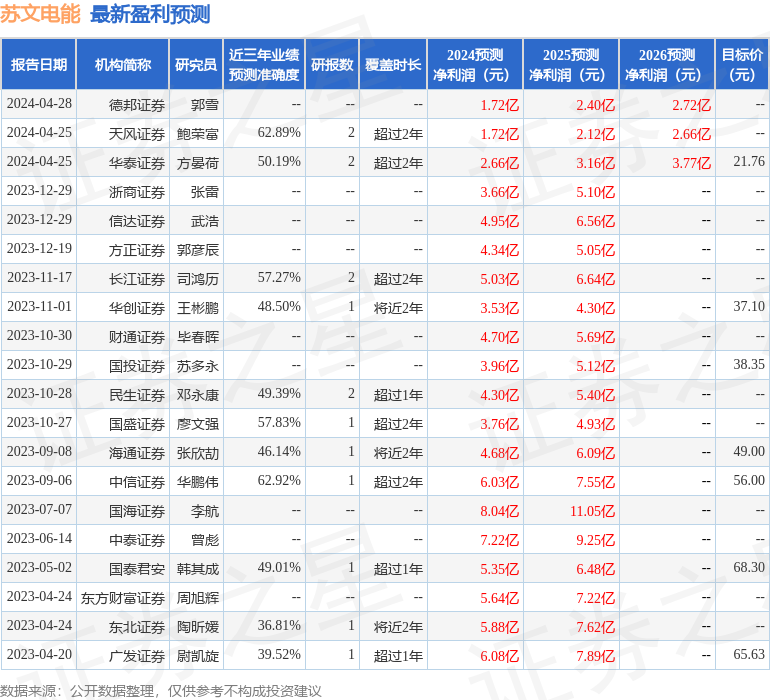Click target price 37.10
Screen dimensions: 770x700
tap(749, 307)
